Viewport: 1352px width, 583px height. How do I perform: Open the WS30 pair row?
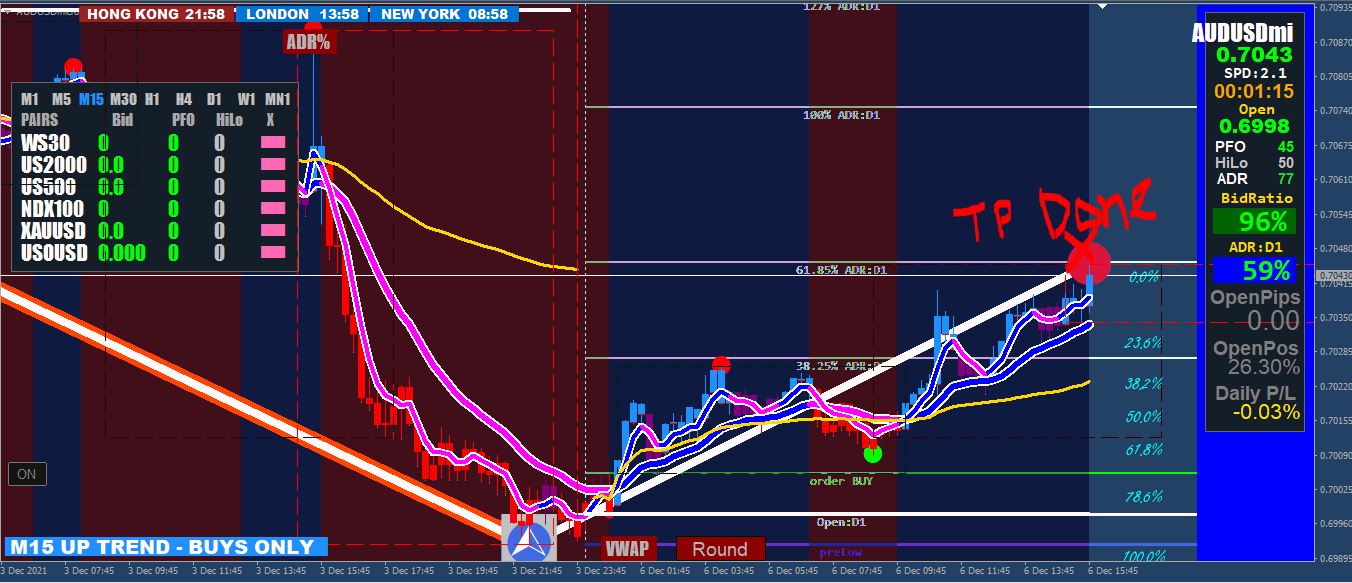coord(155,143)
